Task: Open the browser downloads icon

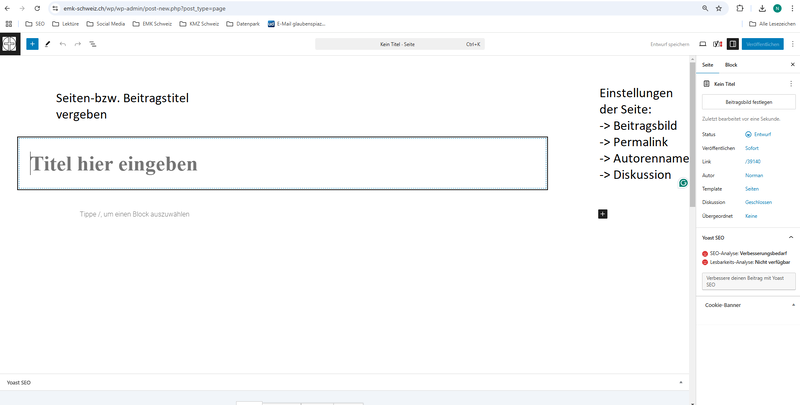Action: click(762, 9)
